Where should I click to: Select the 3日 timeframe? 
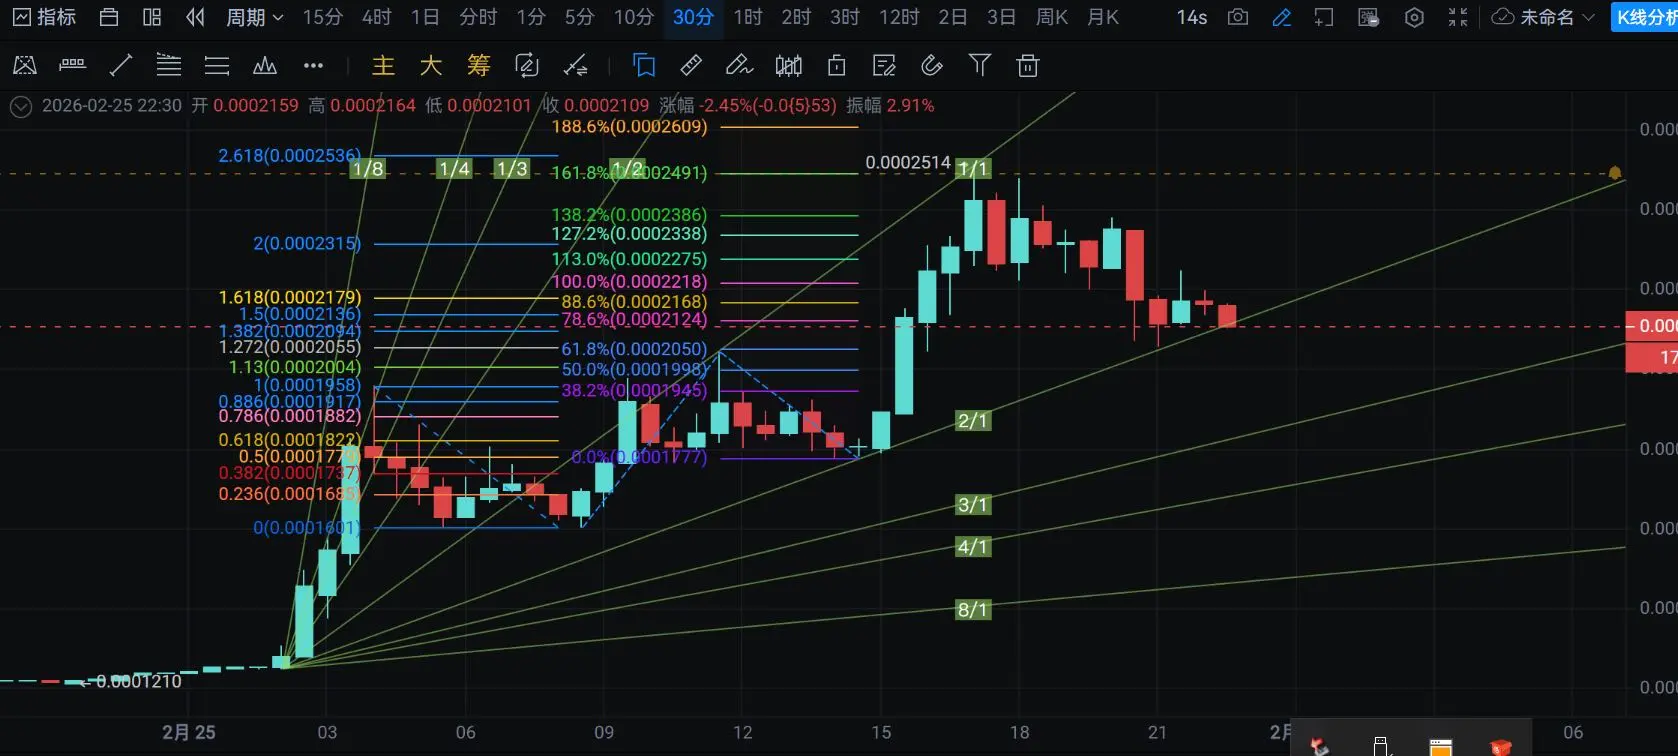click(1001, 17)
